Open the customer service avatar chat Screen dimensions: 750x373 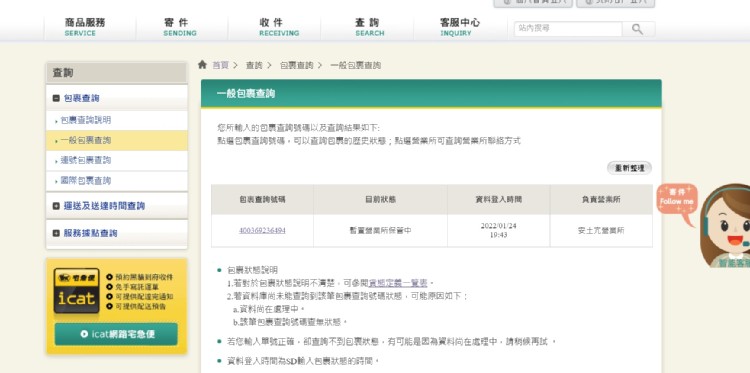(x=725, y=226)
